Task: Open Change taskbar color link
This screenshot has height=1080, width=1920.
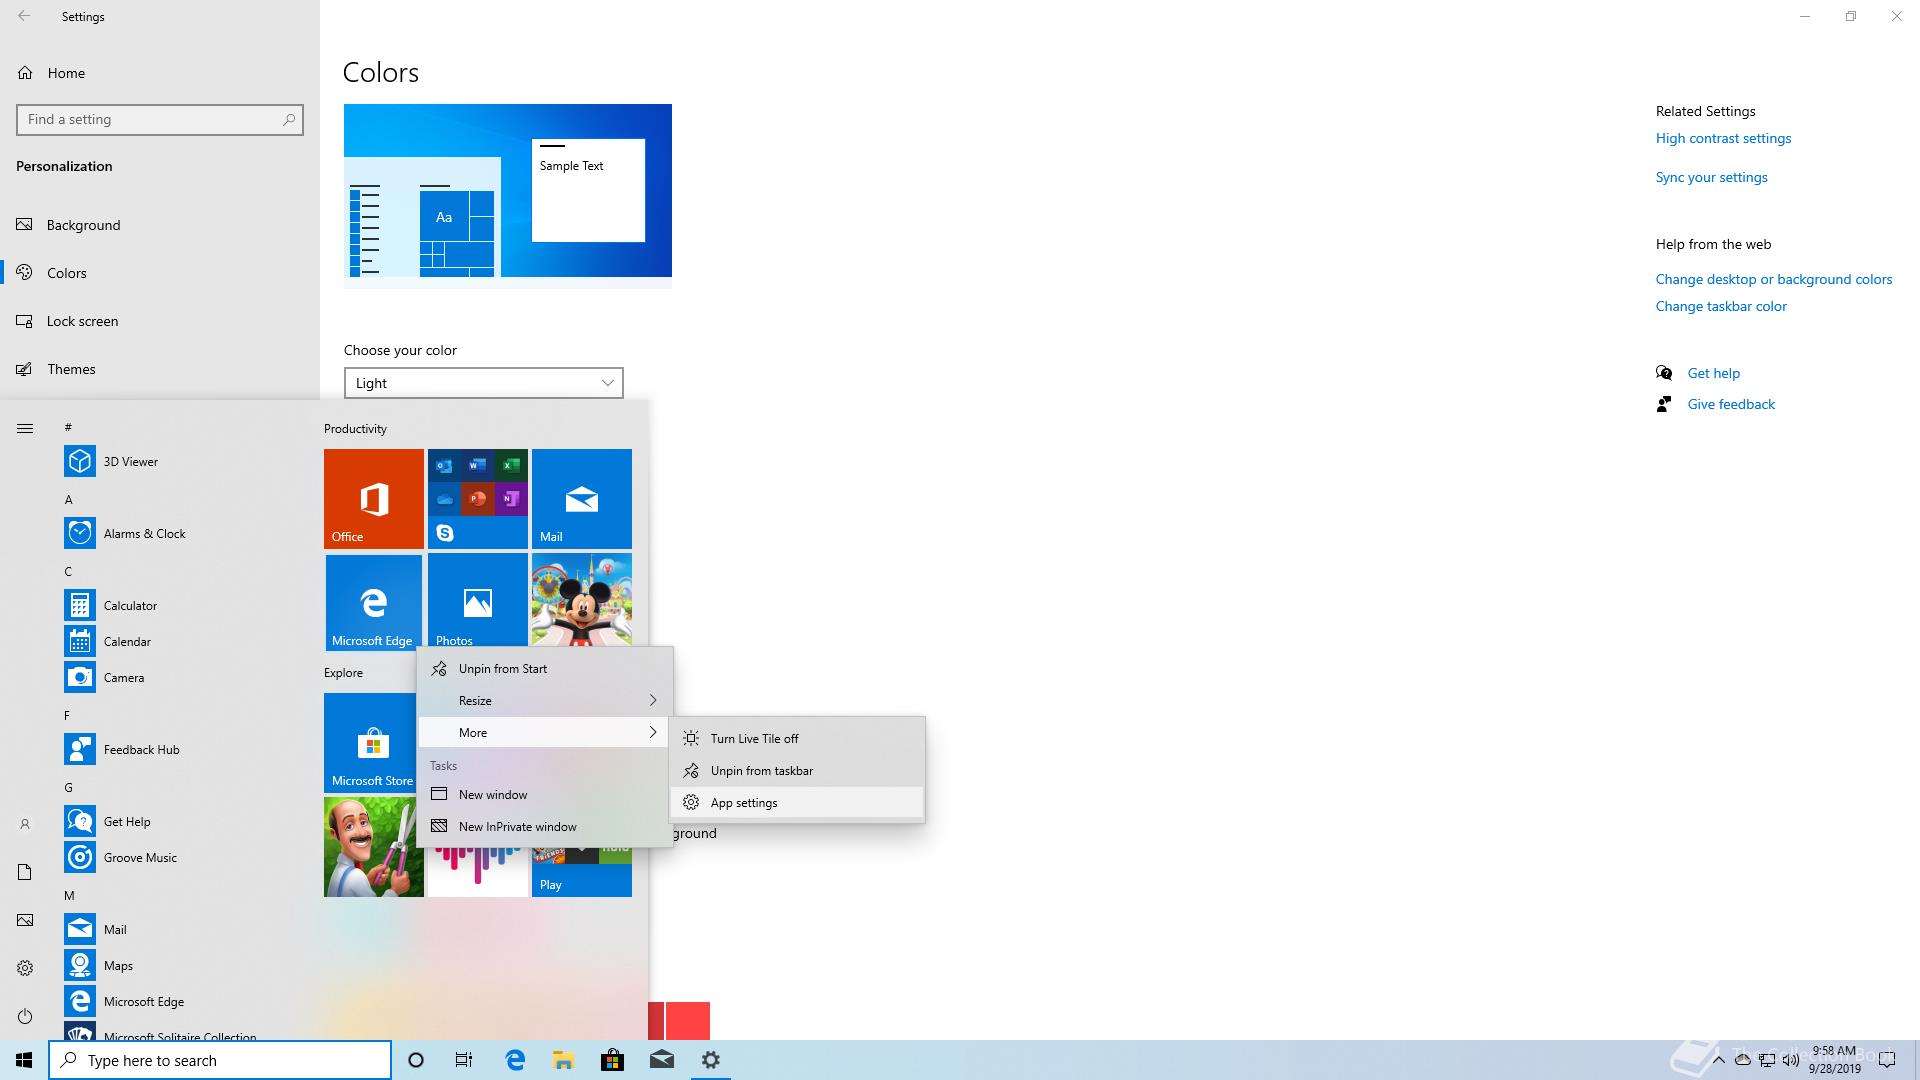Action: pos(1720,306)
